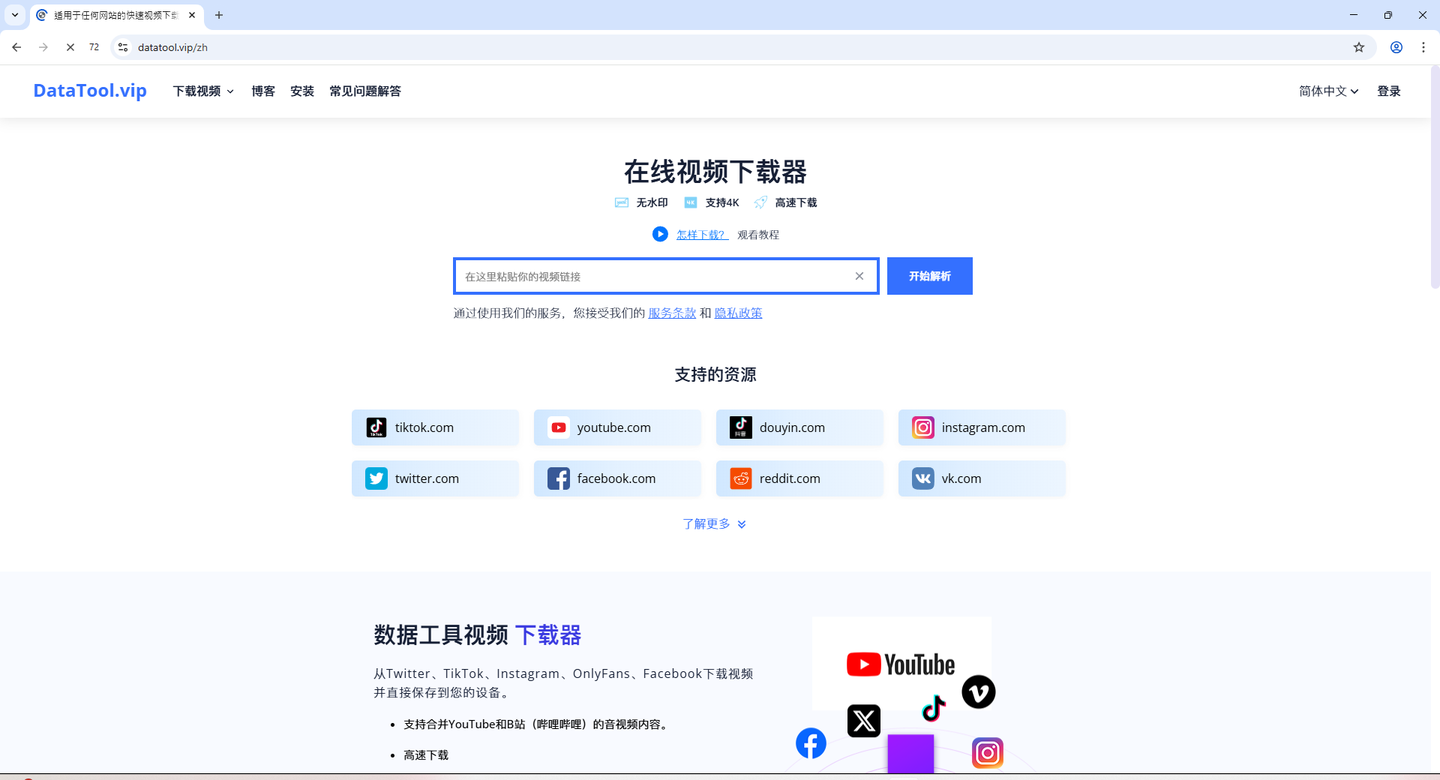Image resolution: width=1440 pixels, height=780 pixels.
Task: Click the Douyin icon beside douyin.com
Action: (741, 428)
